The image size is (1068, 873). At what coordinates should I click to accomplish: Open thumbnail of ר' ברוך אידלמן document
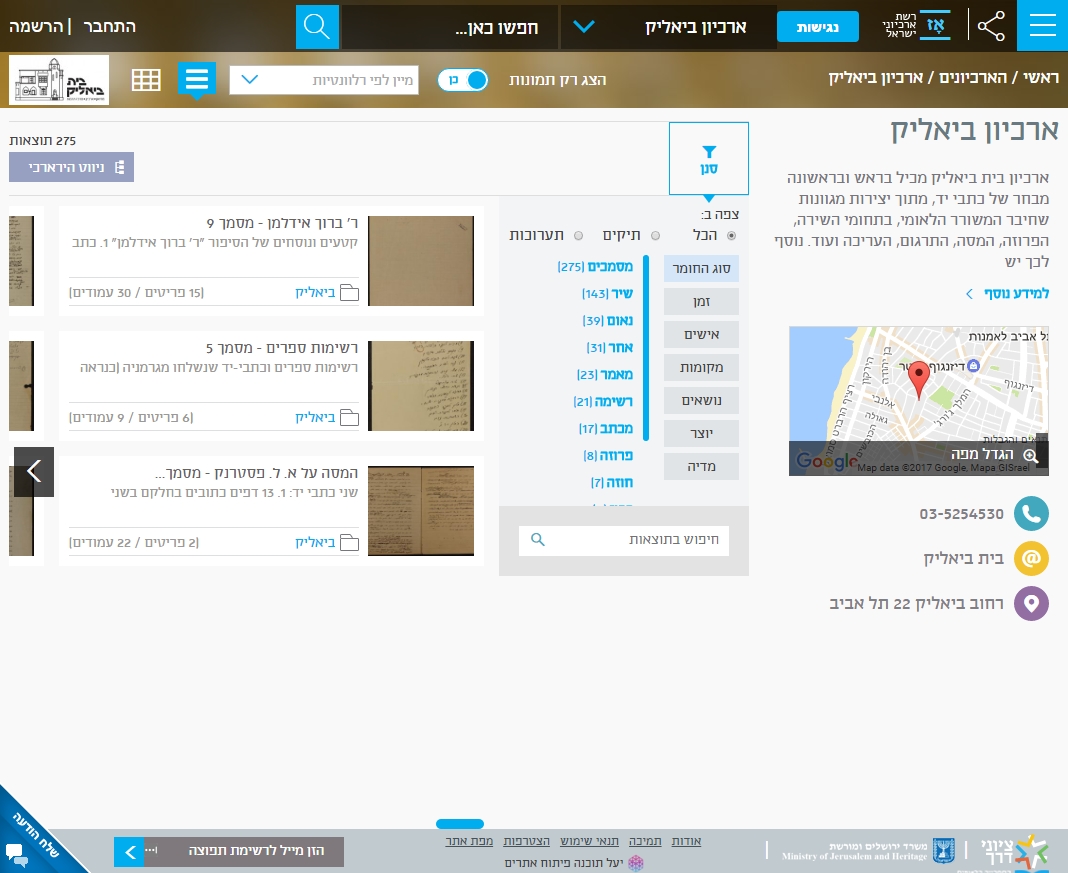421,261
